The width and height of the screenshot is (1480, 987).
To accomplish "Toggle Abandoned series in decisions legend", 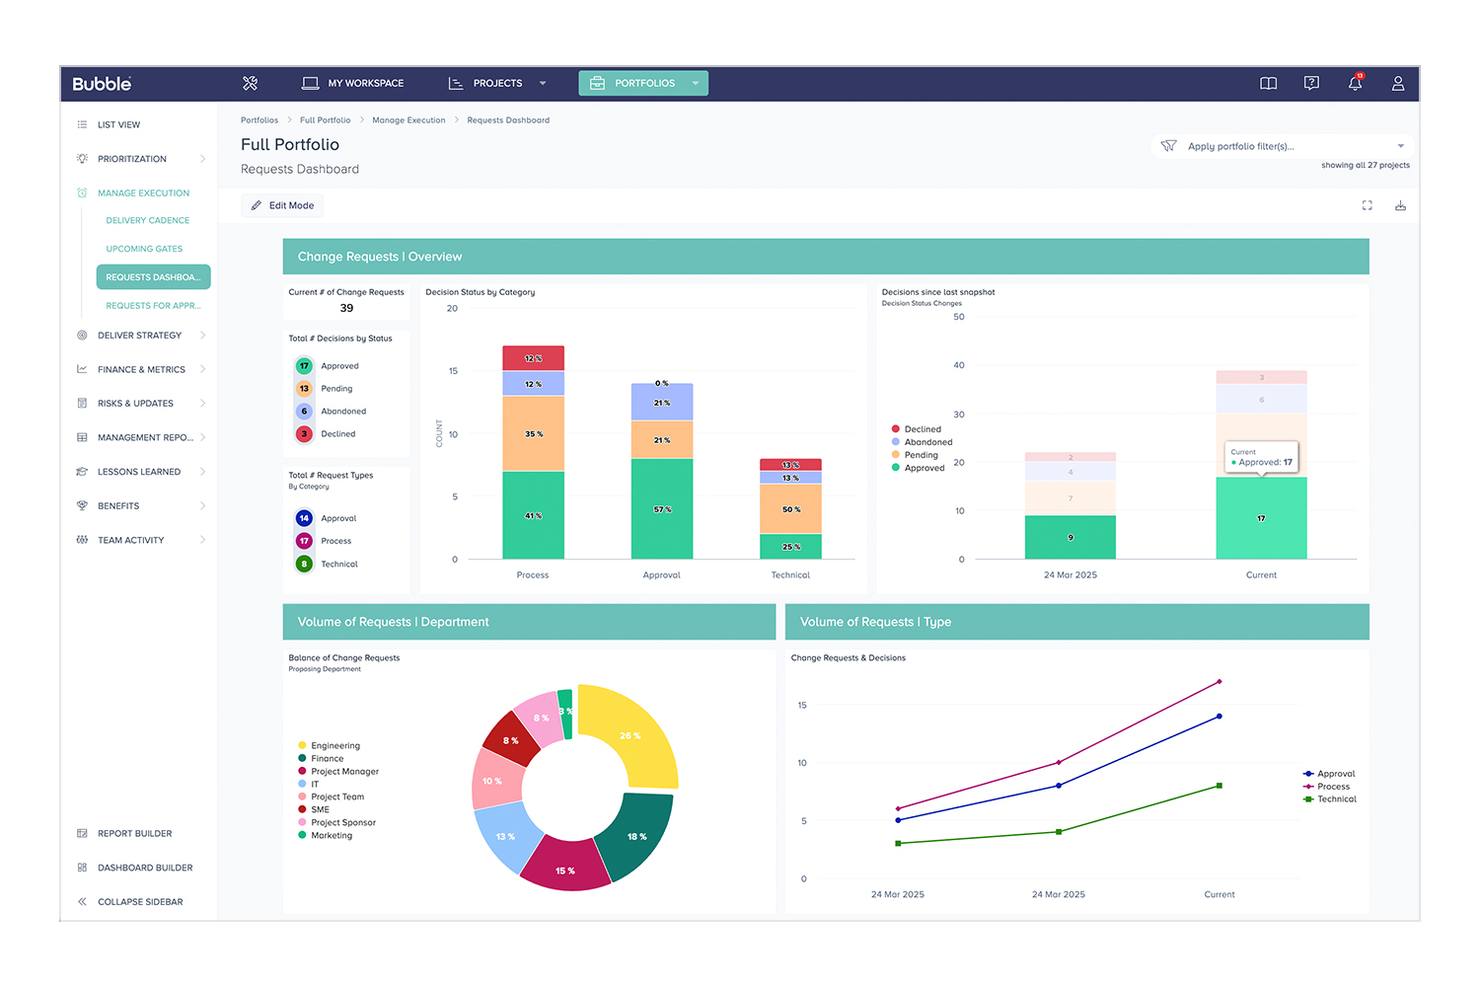I will tap(922, 442).
